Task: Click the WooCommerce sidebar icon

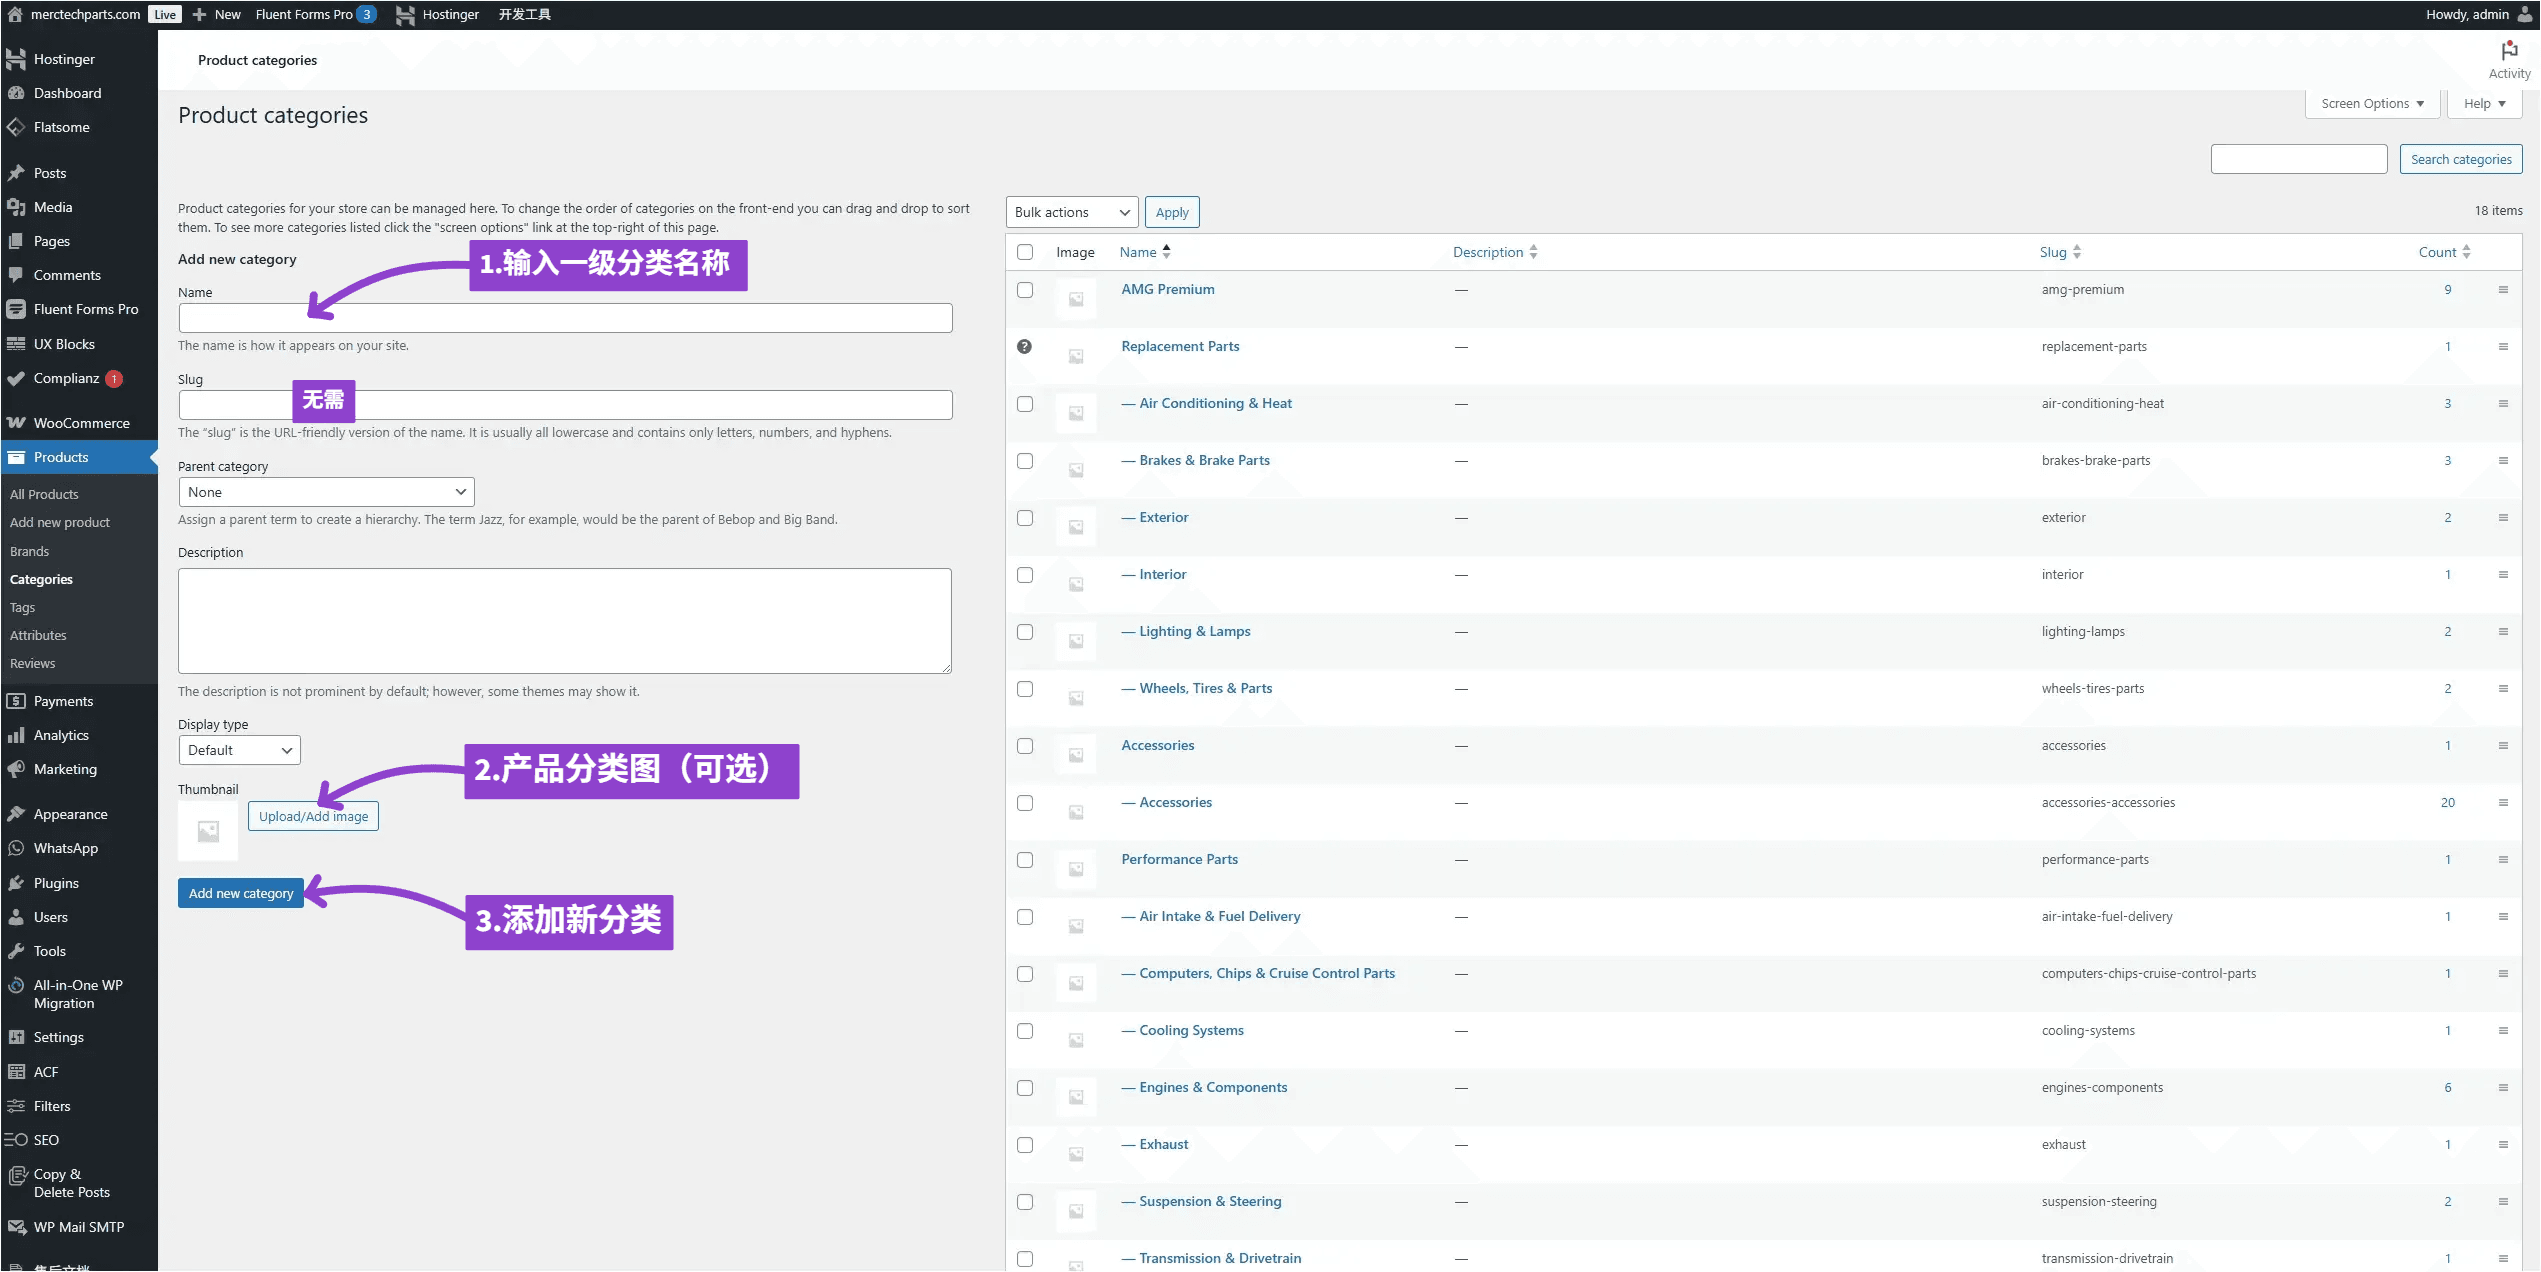Action: coord(16,423)
